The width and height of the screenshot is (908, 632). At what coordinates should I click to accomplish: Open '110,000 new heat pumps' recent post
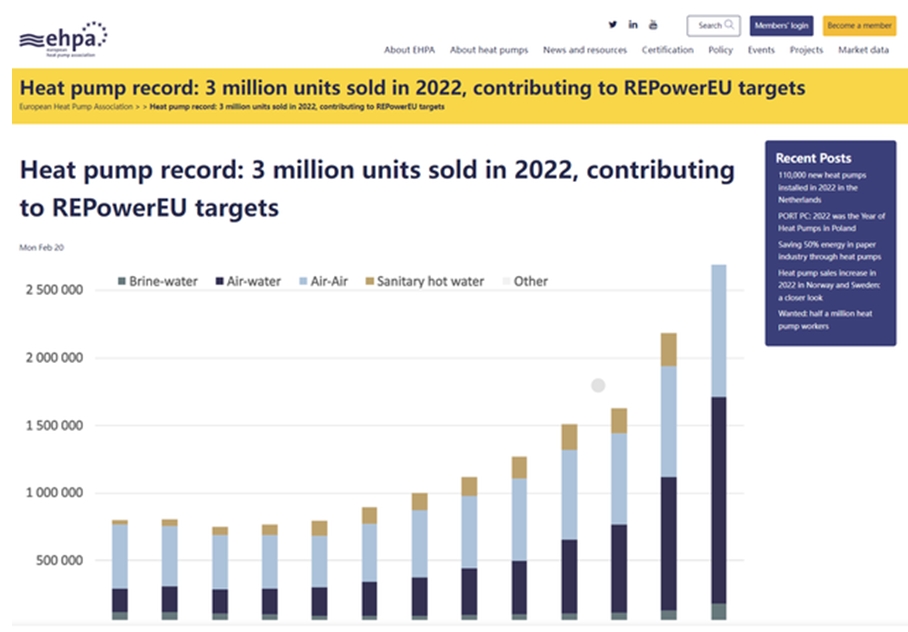pos(822,187)
